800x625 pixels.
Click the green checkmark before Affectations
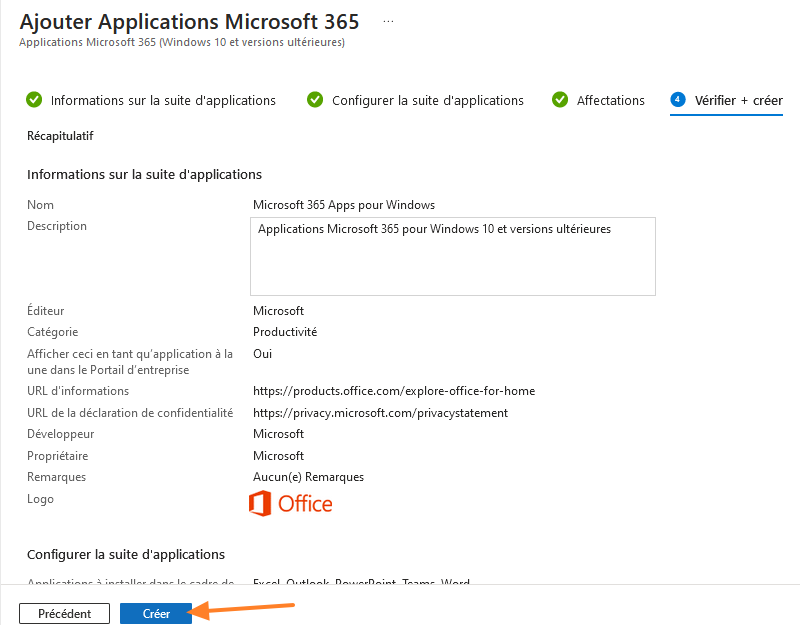tap(560, 100)
